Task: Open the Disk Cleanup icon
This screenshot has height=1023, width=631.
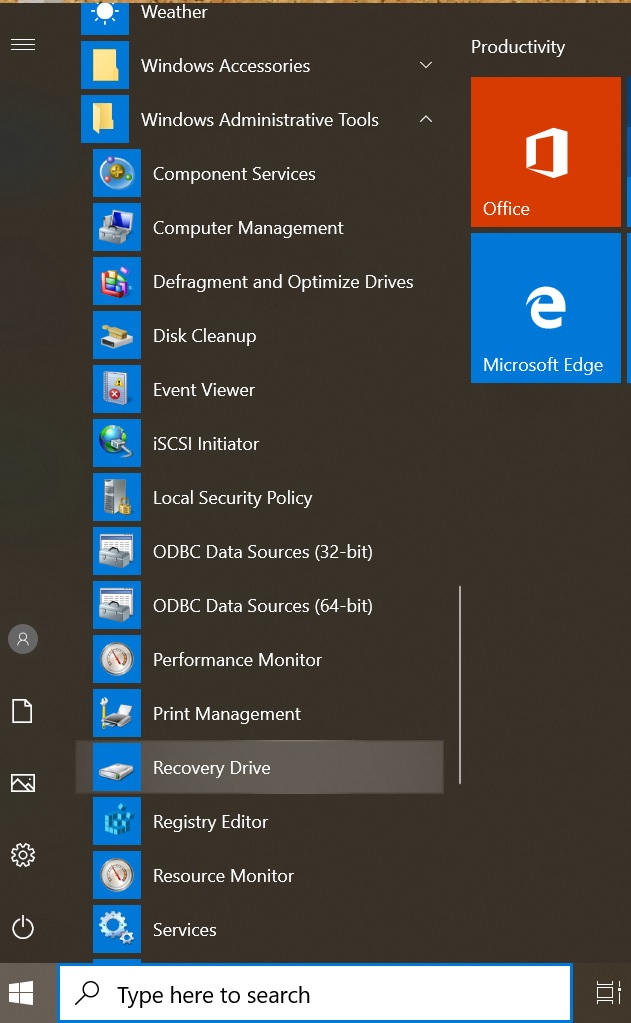Action: tap(117, 335)
